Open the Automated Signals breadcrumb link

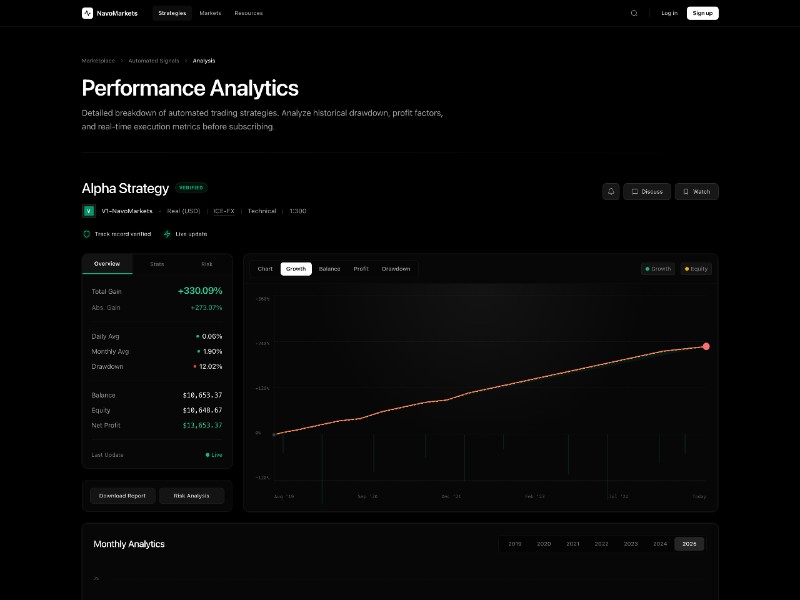point(154,60)
